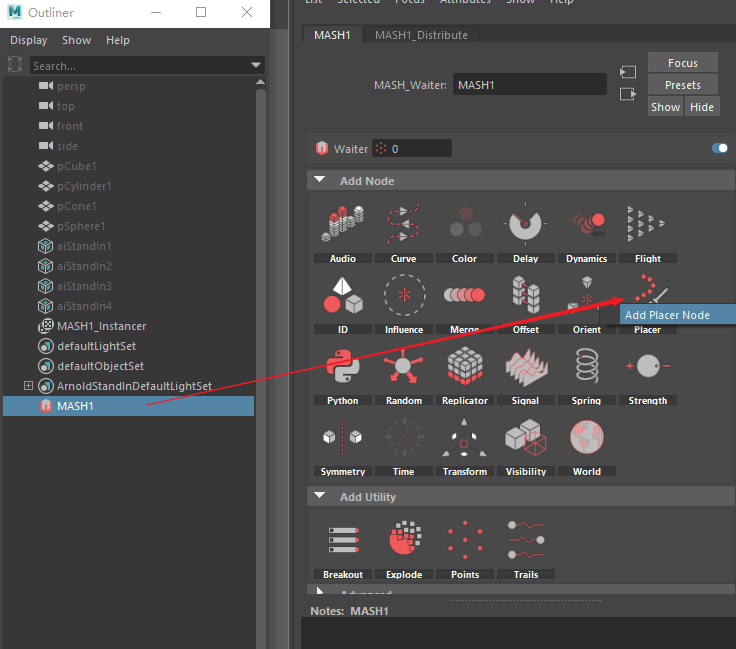Click the load-outputs icon below the inputs icon
Screen dimensions: 736x649
tap(628, 94)
